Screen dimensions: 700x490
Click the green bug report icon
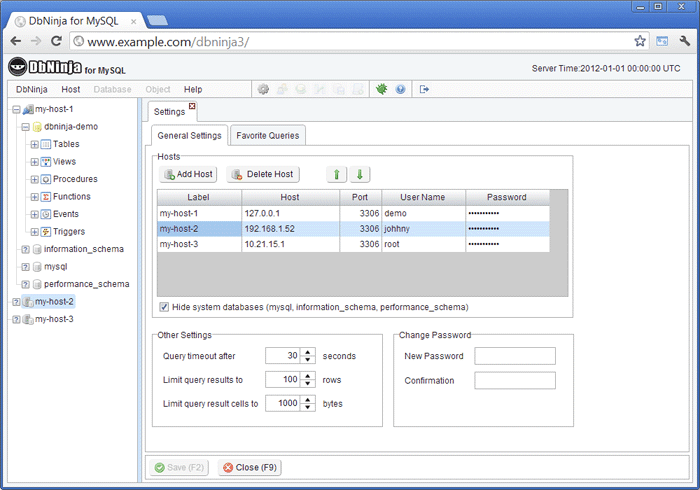[x=381, y=89]
